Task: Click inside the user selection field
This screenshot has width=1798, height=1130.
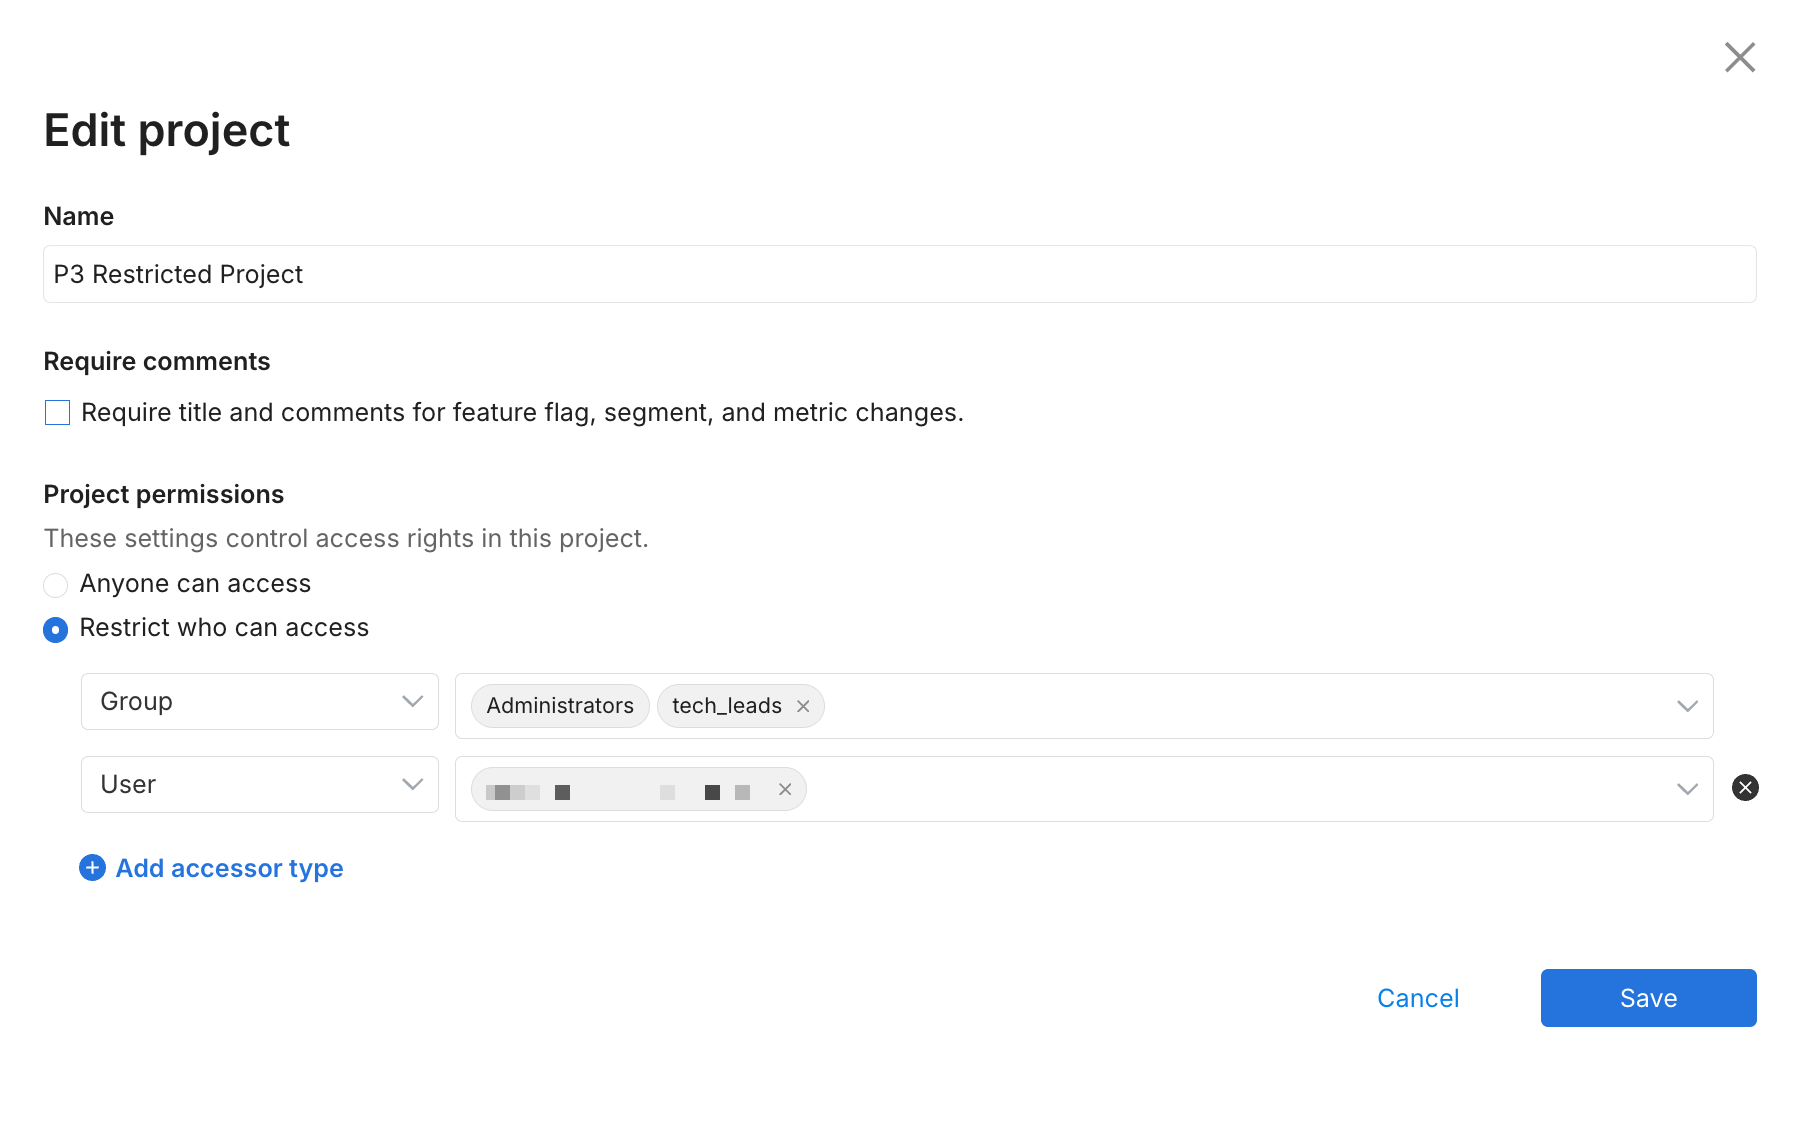Action: 1200,789
